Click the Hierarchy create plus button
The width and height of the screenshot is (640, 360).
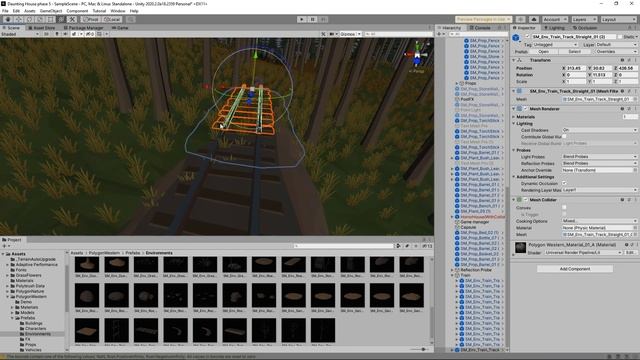(440, 34)
